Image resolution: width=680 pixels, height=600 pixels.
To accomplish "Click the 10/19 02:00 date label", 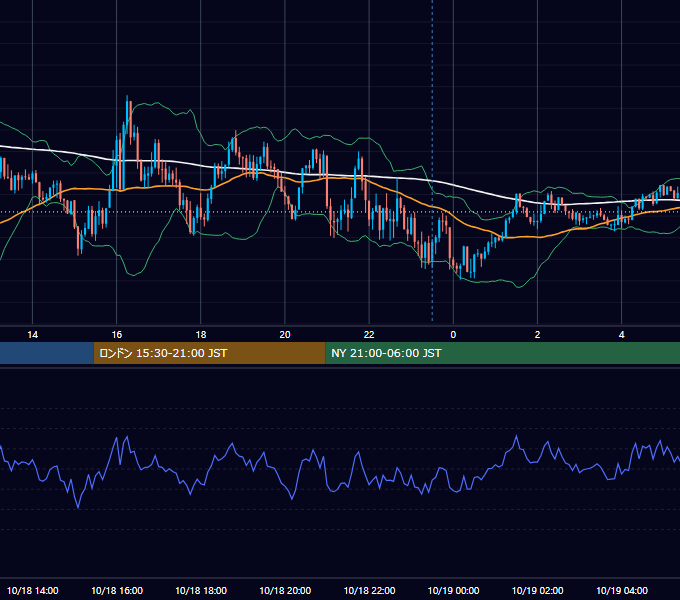I will pyautogui.click(x=537, y=590).
